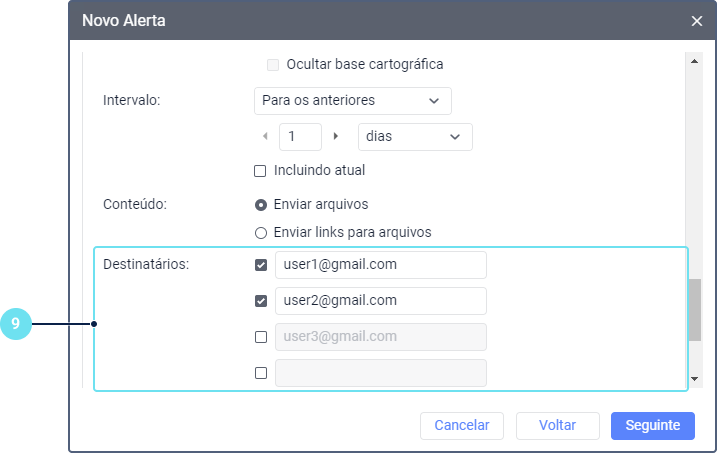Check the user3@gmail.com recipient checkbox
This screenshot has height=453, width=717.
tap(261, 337)
